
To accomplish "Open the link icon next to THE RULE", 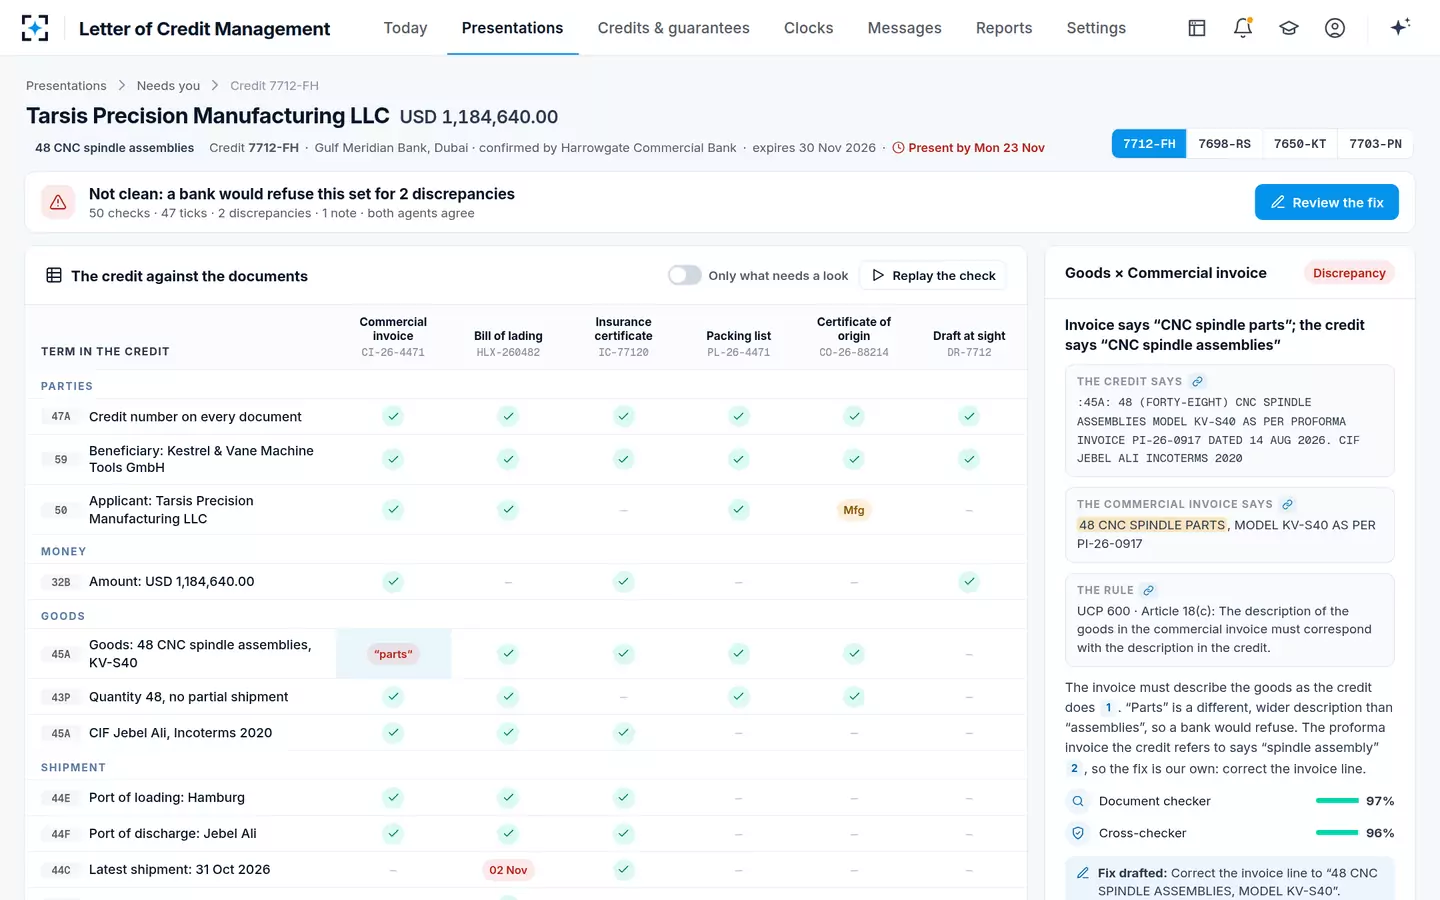I will click(x=1148, y=590).
